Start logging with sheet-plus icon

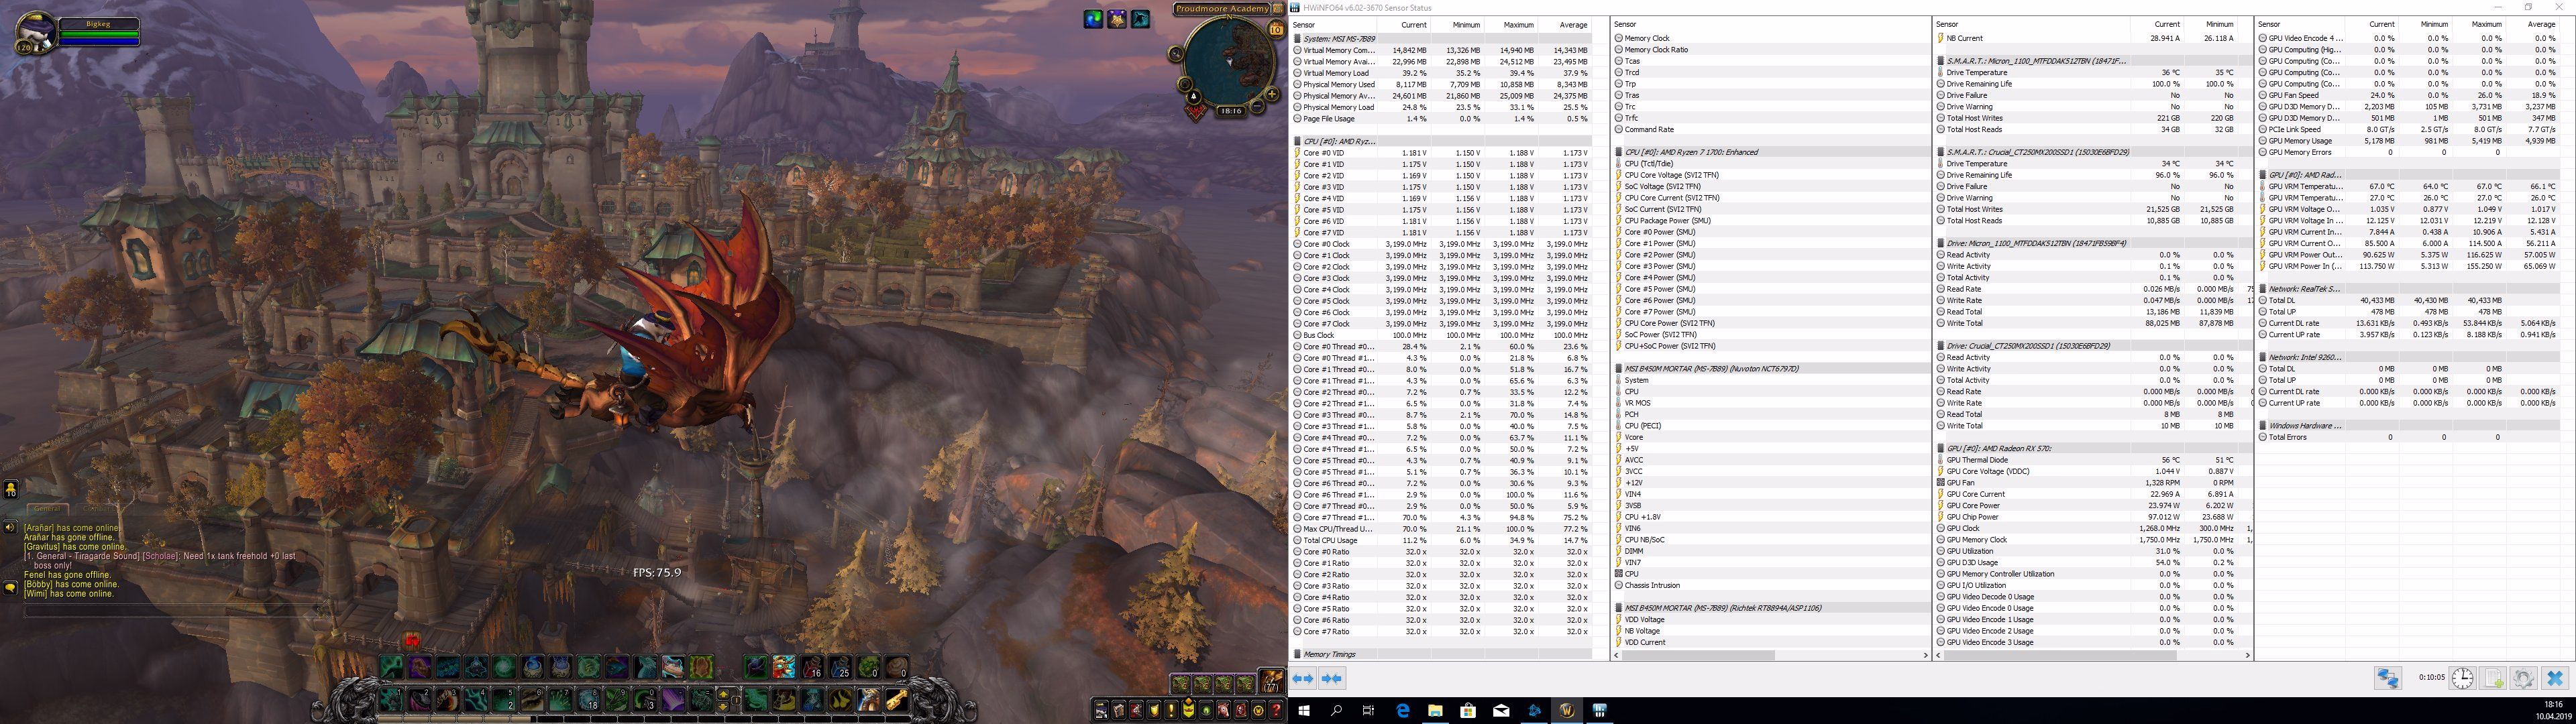click(2493, 679)
